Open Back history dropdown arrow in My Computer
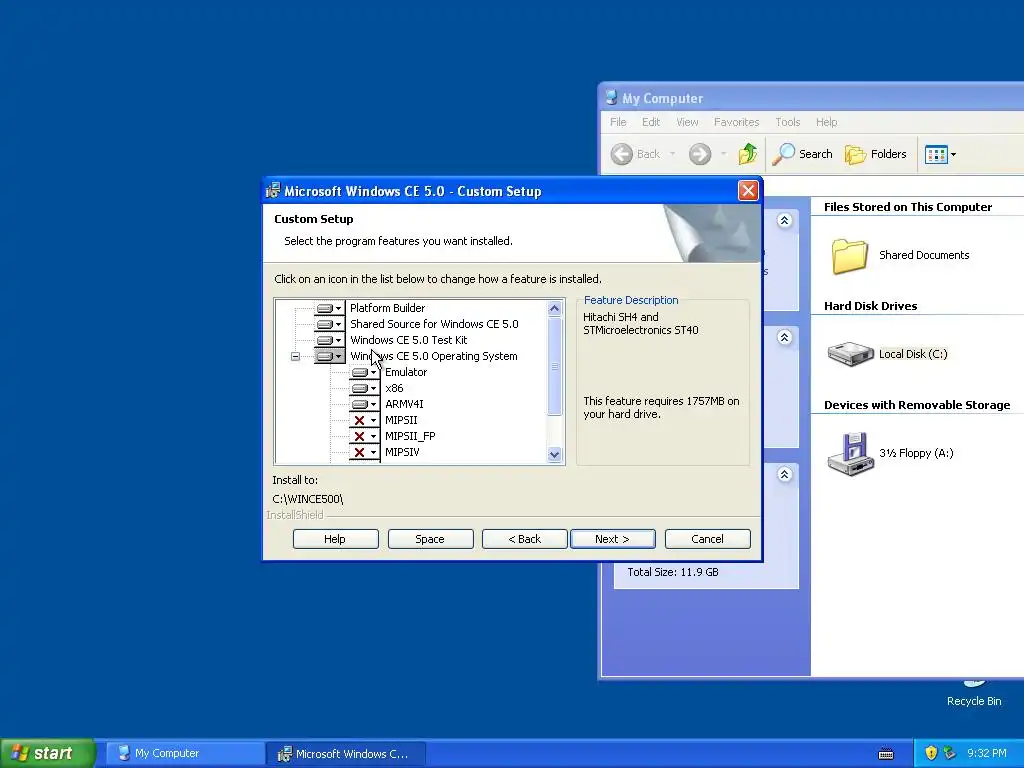Viewport: 1024px width, 768px height. 672,154
